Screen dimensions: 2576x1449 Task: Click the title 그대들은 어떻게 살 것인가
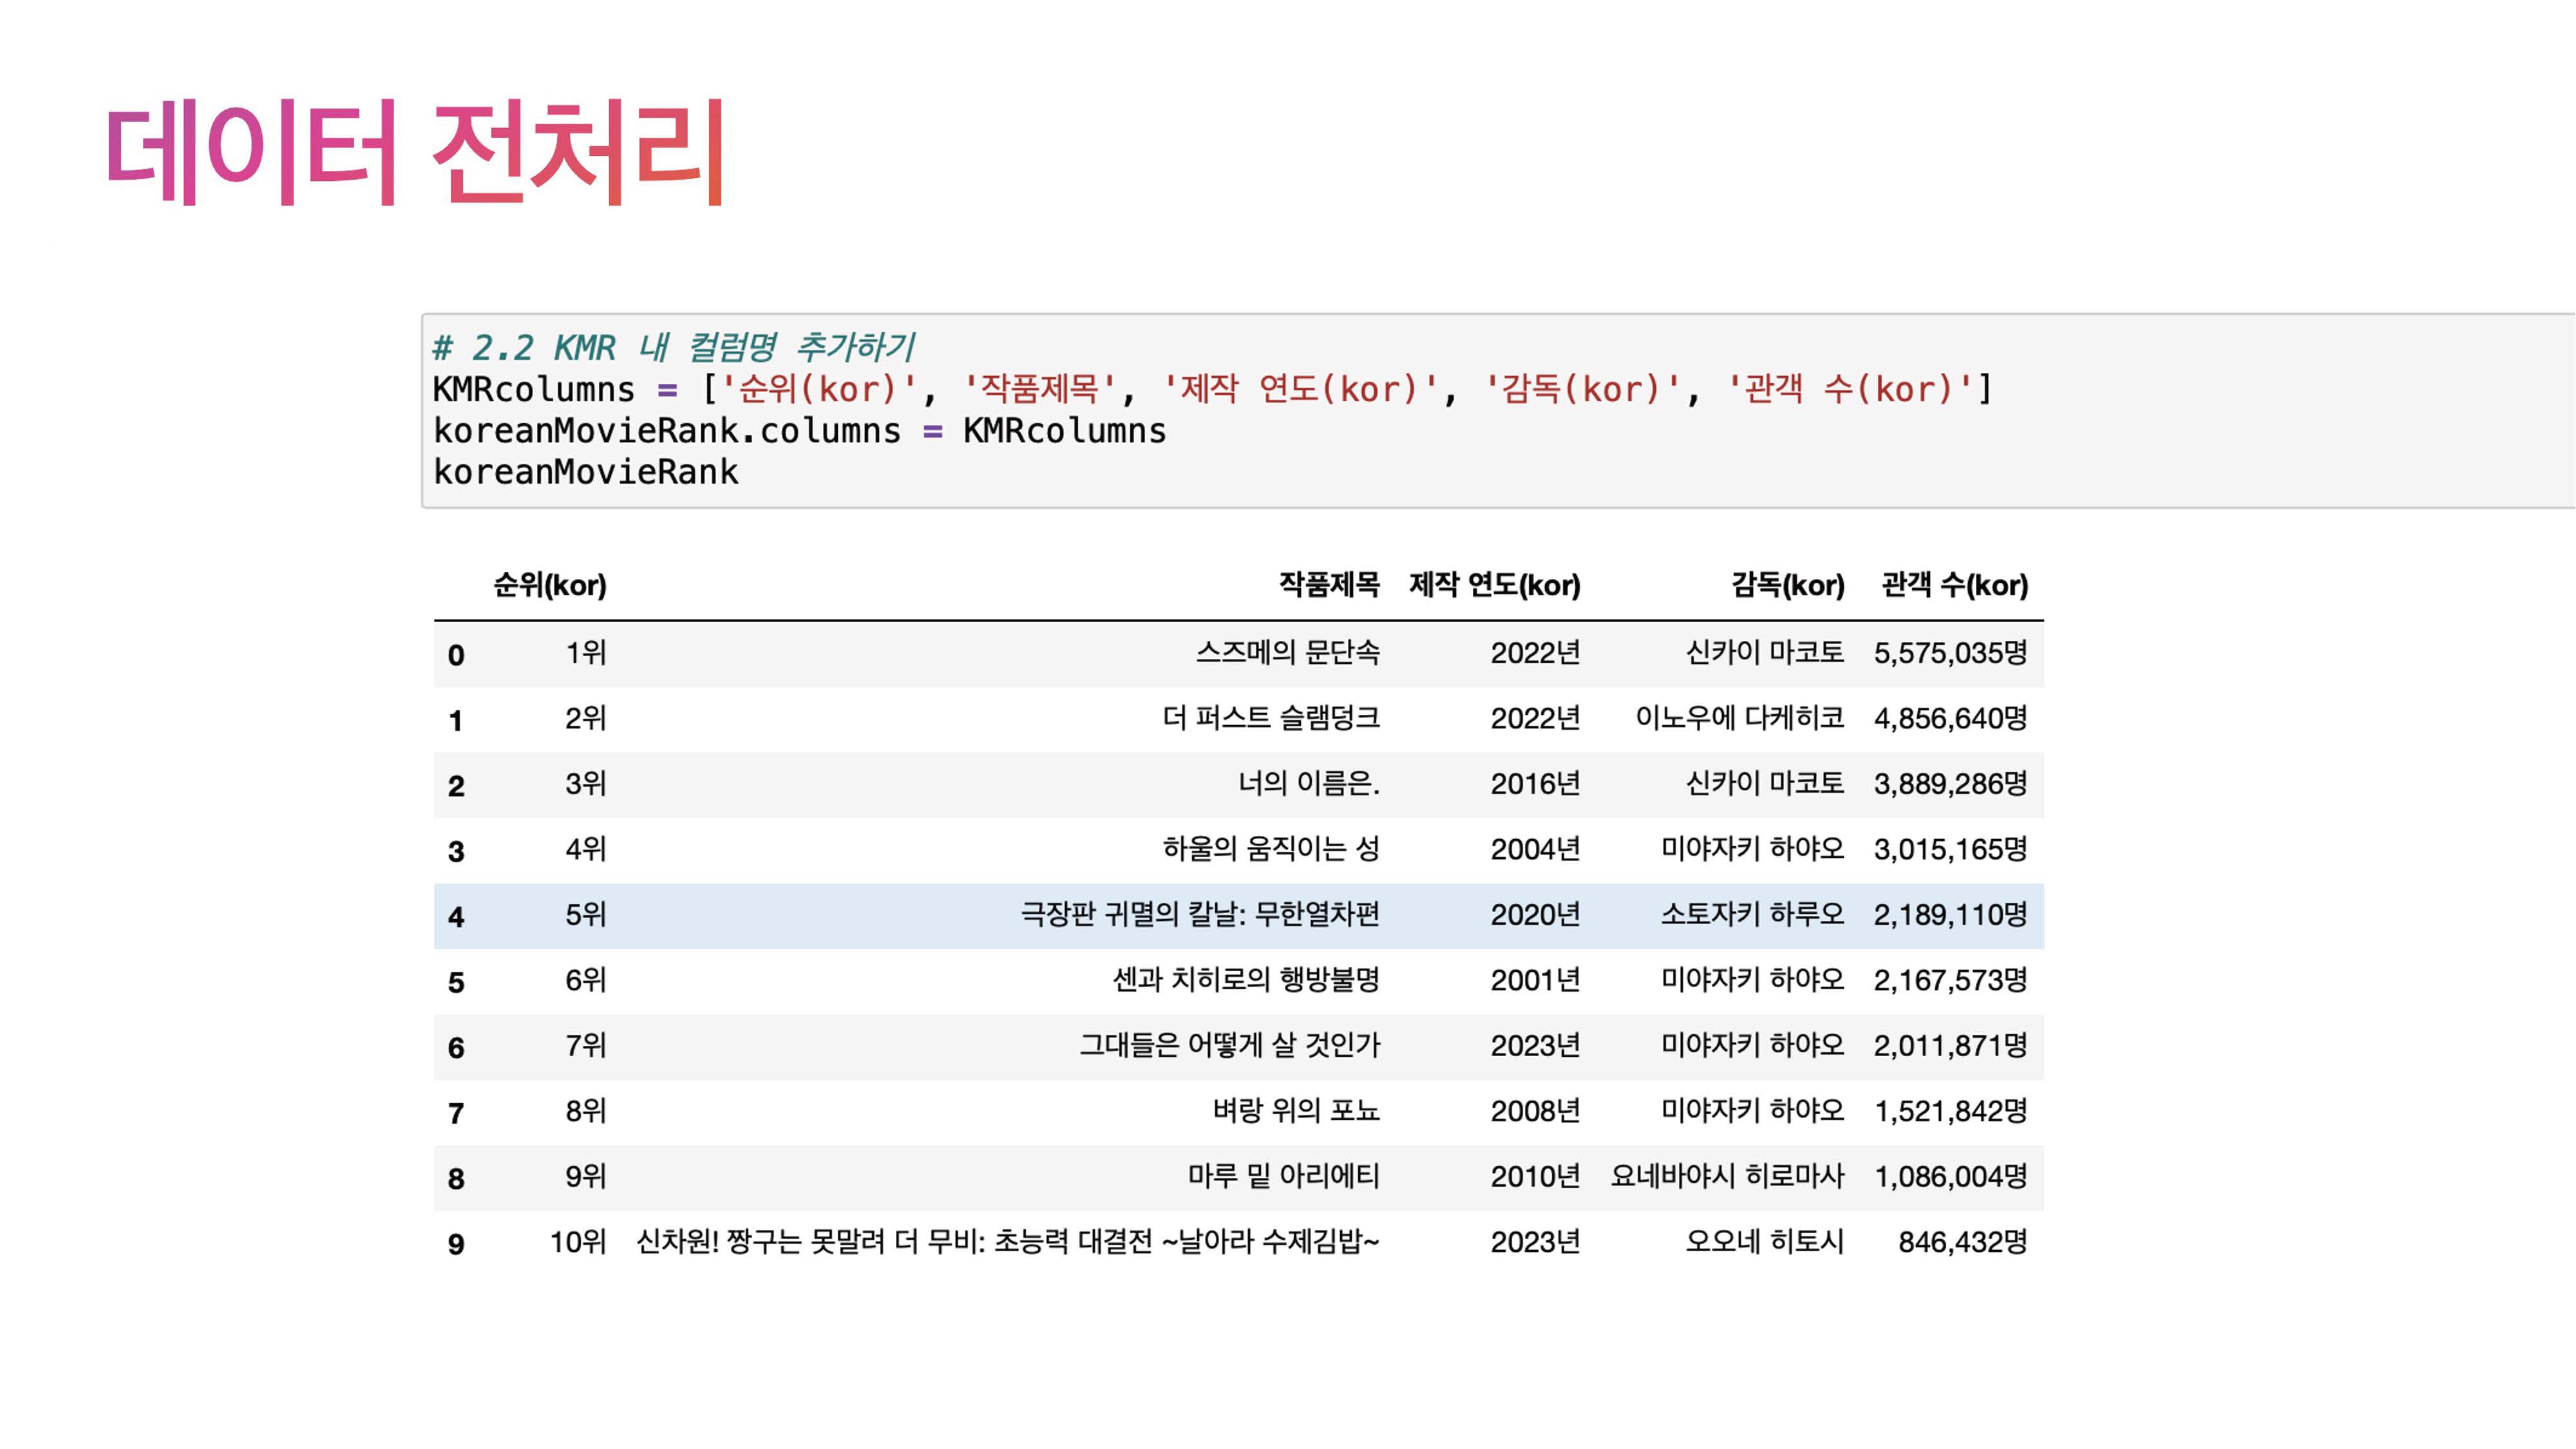pyautogui.click(x=1229, y=1045)
